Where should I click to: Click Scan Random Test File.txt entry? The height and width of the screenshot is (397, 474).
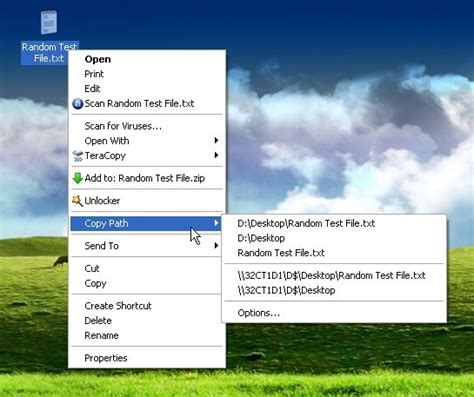147,104
